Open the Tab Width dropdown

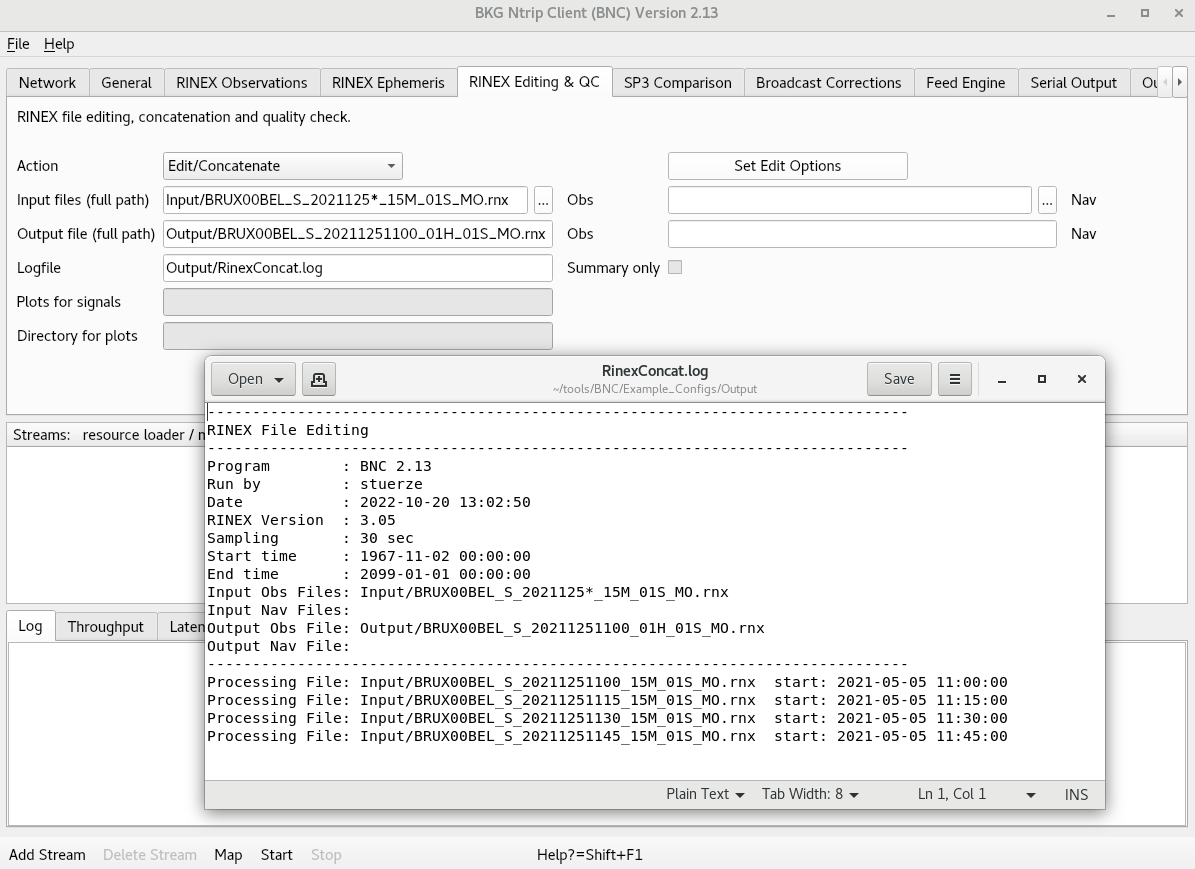coord(810,794)
